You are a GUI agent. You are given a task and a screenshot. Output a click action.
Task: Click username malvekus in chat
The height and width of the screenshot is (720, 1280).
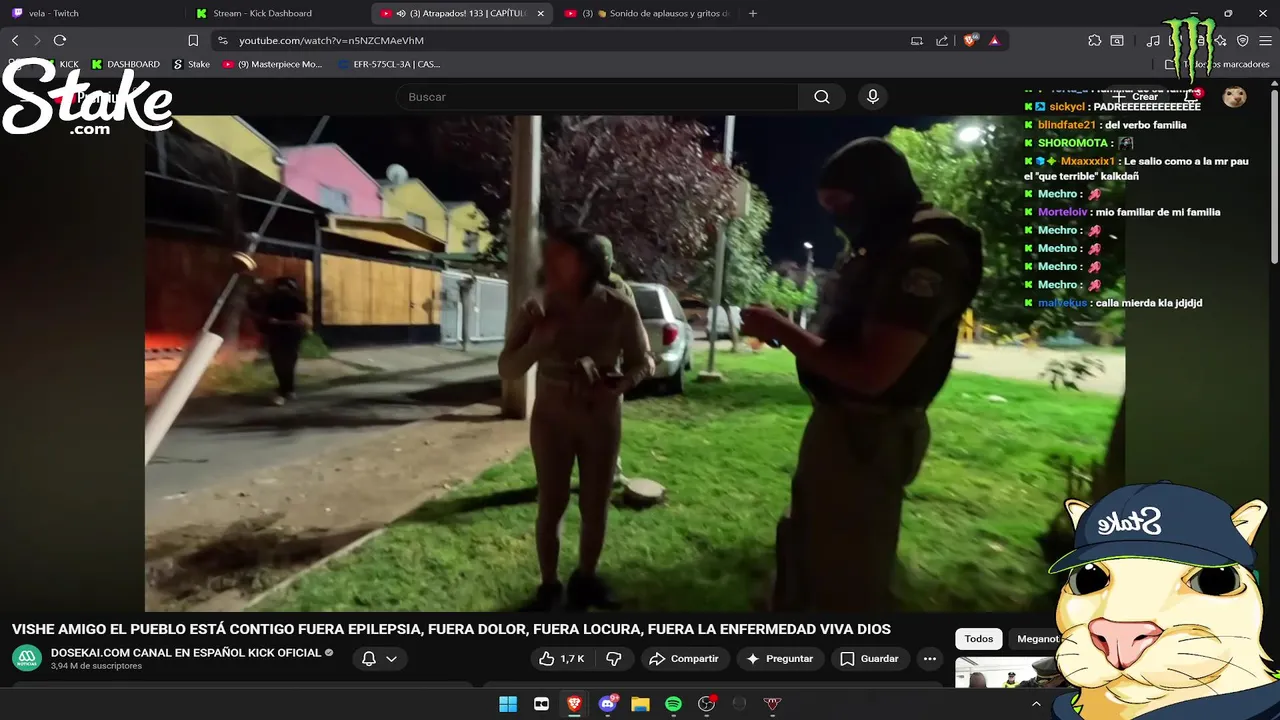[x=1062, y=303]
